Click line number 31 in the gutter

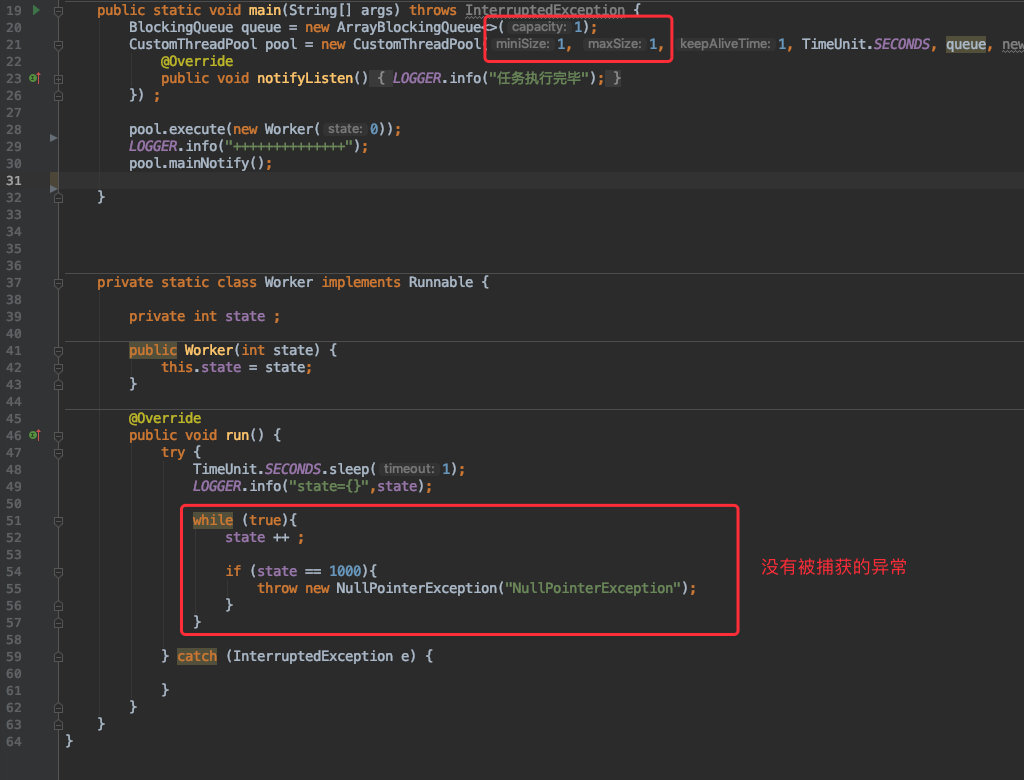click(14, 180)
